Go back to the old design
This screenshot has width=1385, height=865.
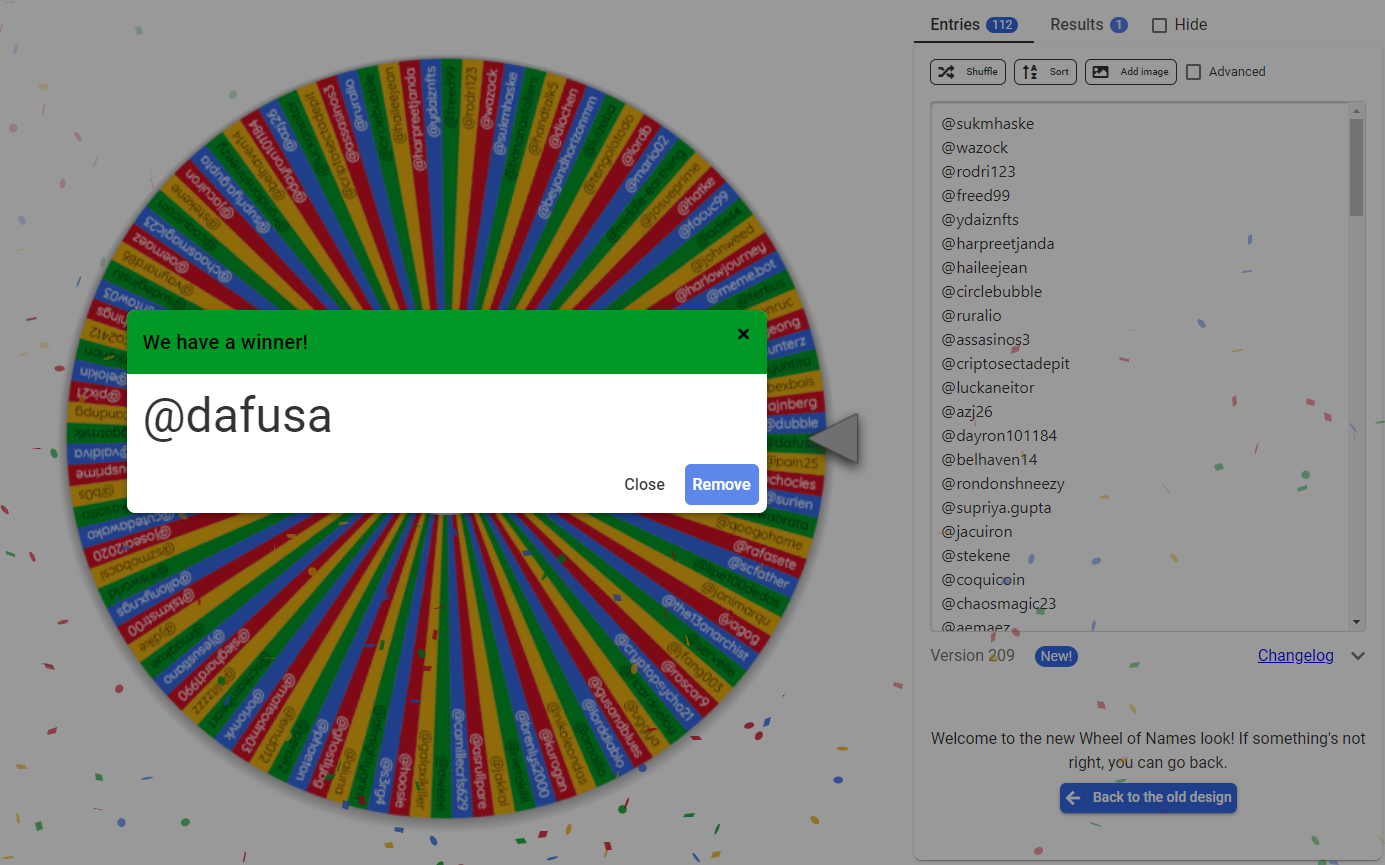pyautogui.click(x=1148, y=797)
